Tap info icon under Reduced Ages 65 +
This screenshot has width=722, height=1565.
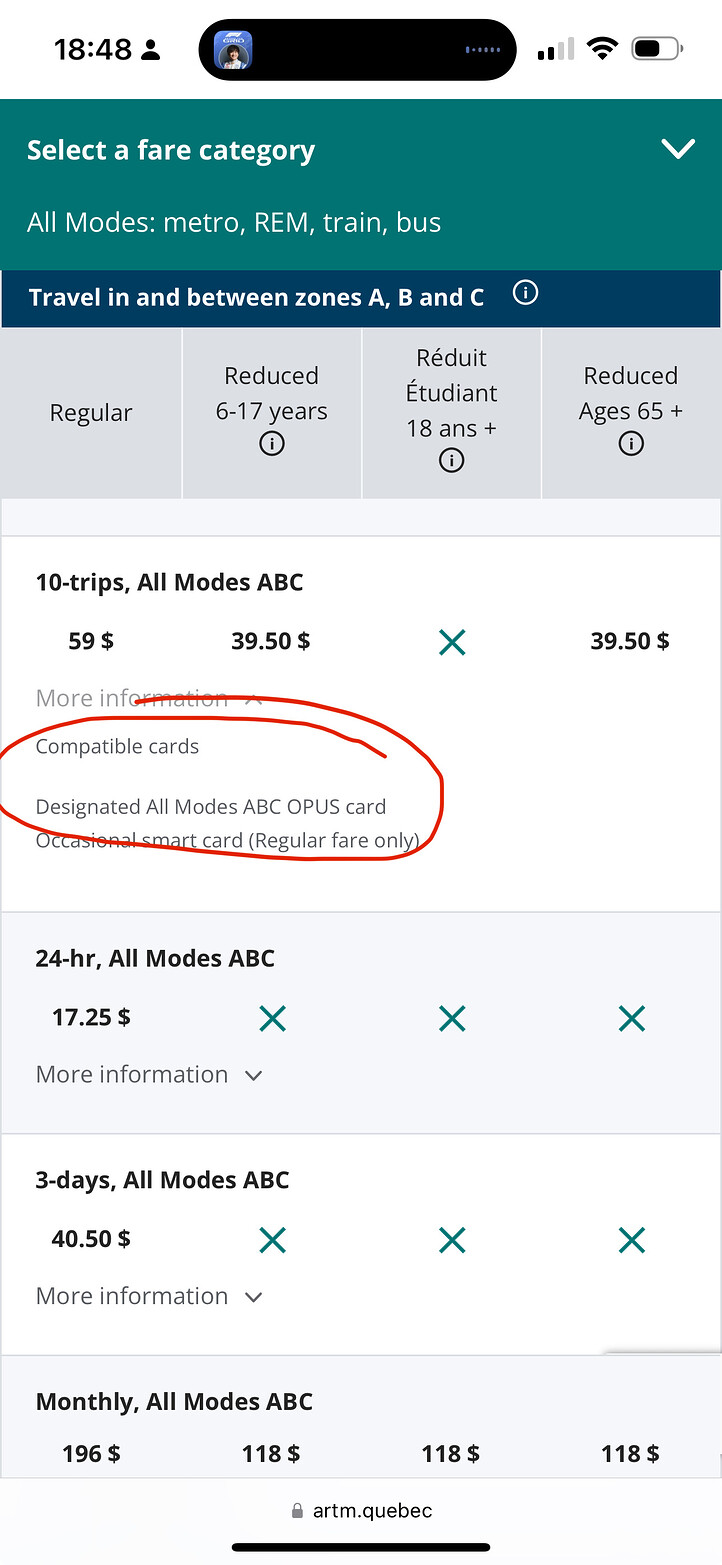[x=631, y=444]
